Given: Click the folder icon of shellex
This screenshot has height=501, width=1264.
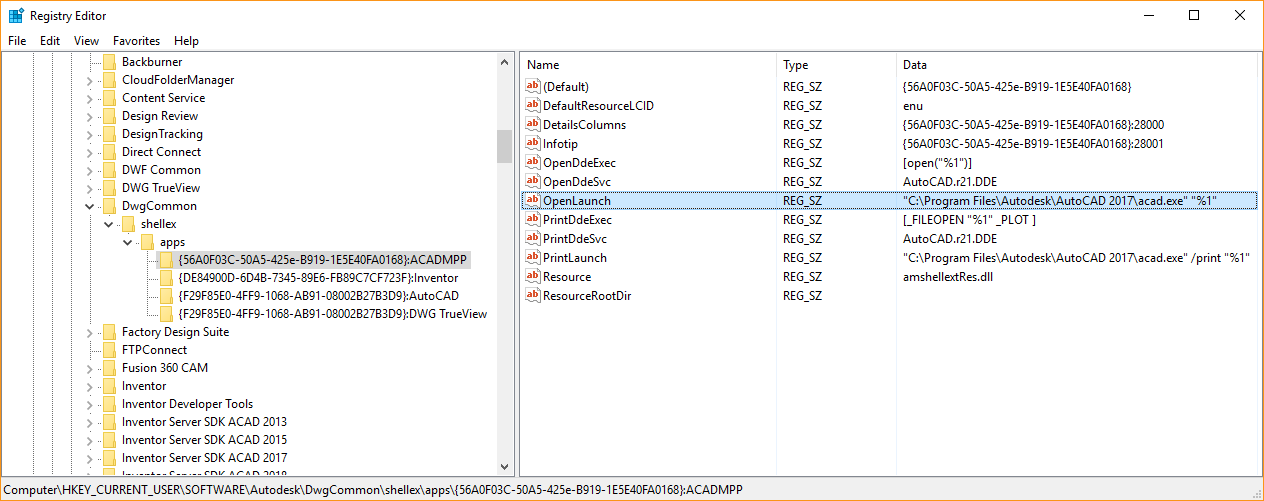Looking at the screenshot, I should point(128,224).
